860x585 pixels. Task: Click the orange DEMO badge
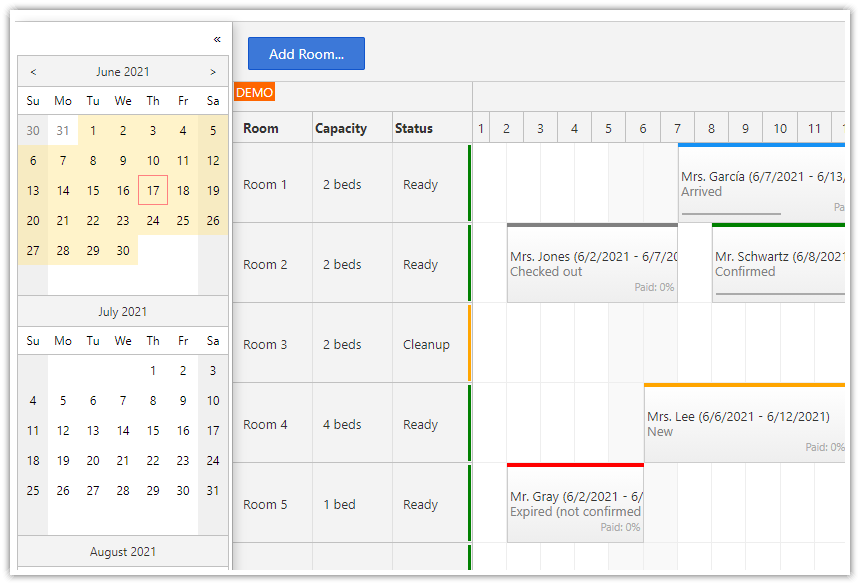pyautogui.click(x=254, y=93)
